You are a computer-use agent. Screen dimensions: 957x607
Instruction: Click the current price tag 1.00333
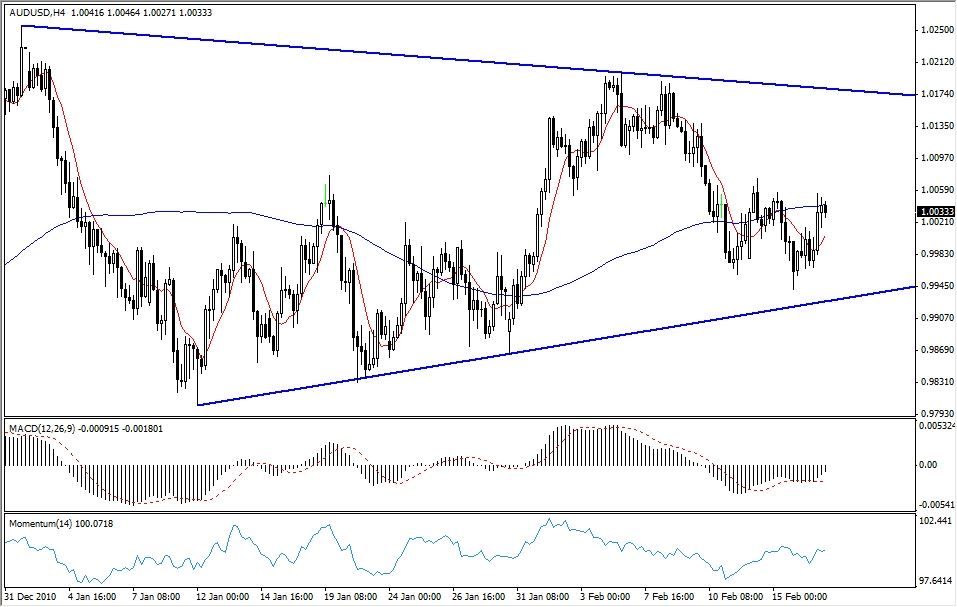(934, 211)
